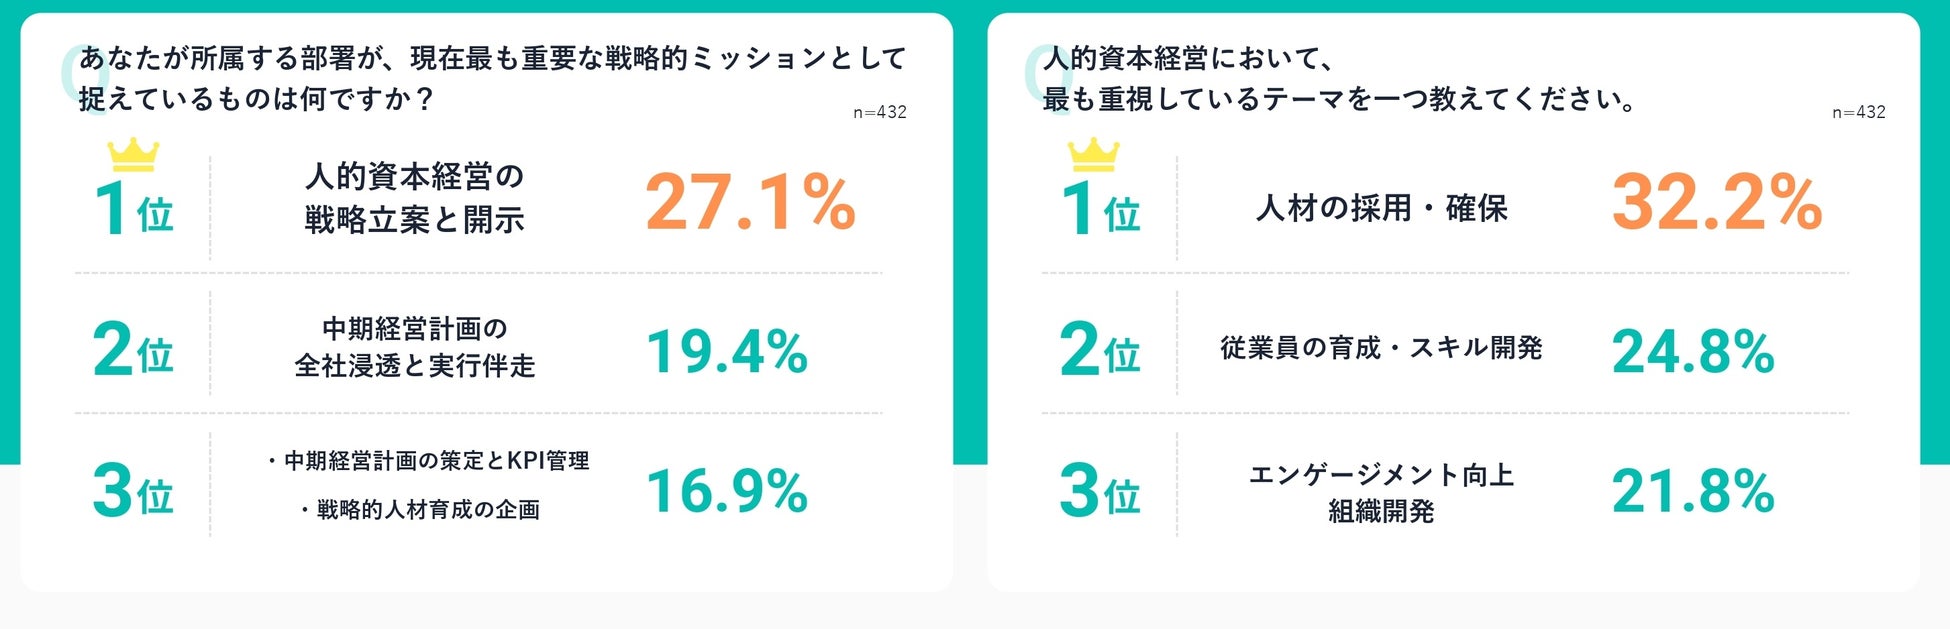
Task: Select the 32.2% orange percentage
Action: [x=1716, y=203]
